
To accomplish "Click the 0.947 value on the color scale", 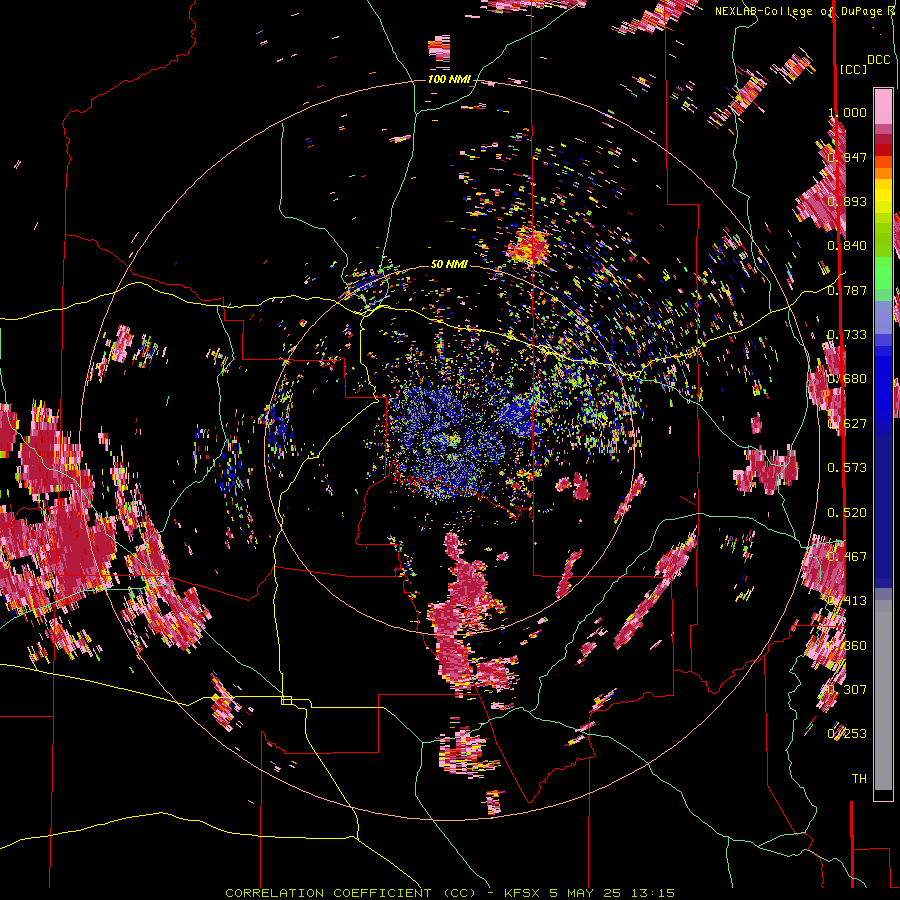I will click(847, 157).
